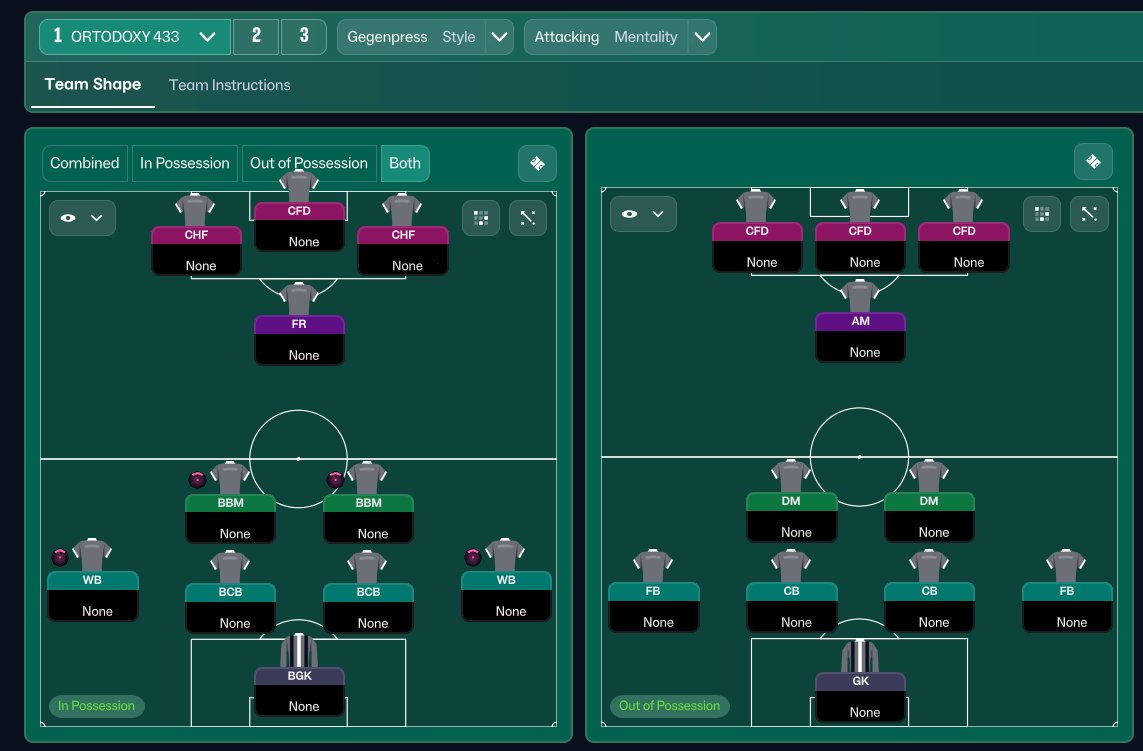This screenshot has width=1143, height=751.
Task: Select the CFD striker on In Possession pitch
Action: 299,226
